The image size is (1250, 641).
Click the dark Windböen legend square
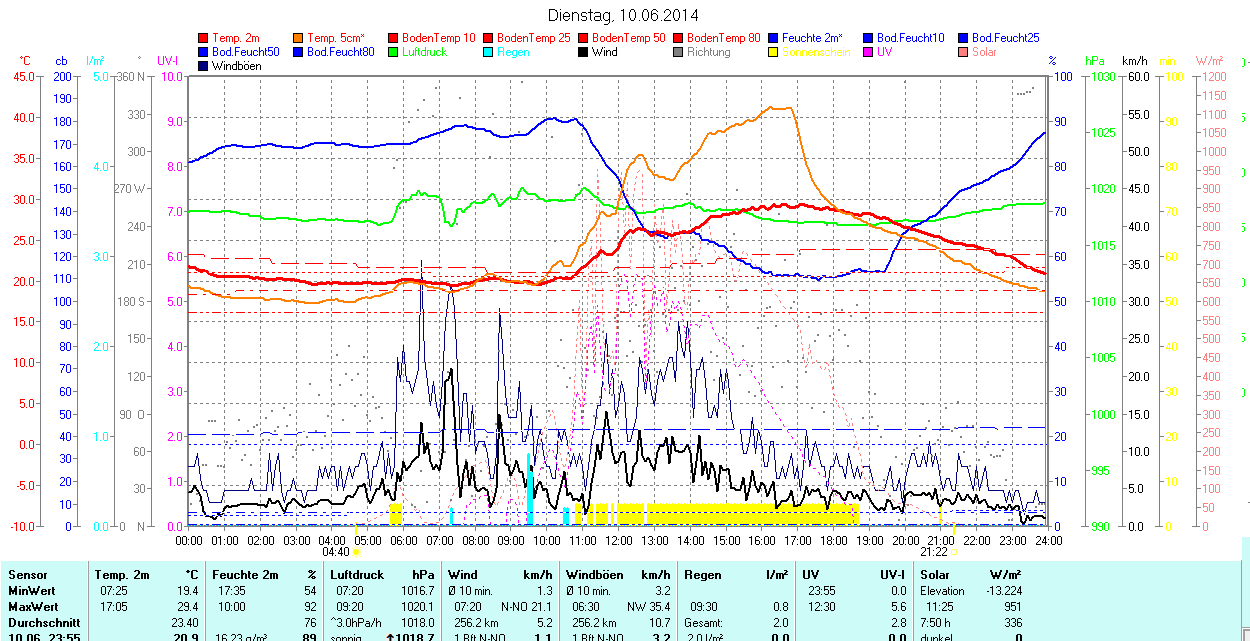pos(204,66)
